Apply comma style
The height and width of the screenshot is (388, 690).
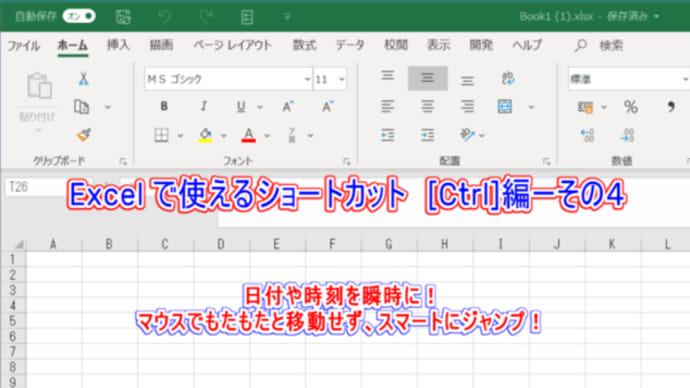click(x=670, y=107)
